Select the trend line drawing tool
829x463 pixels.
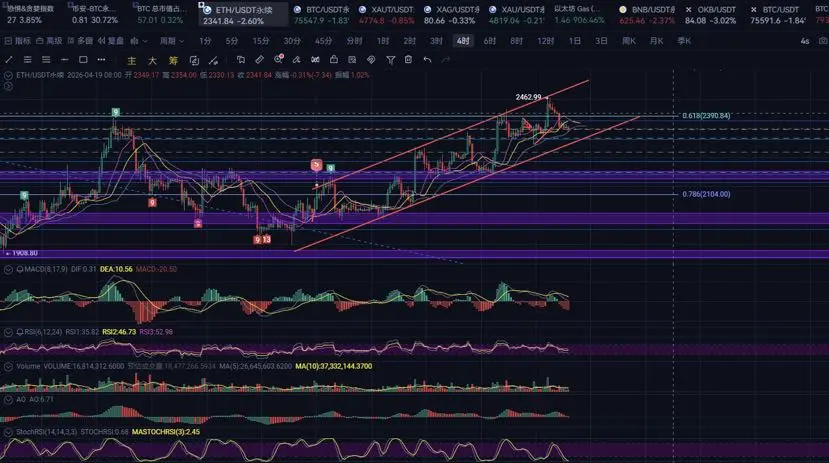coord(9,60)
